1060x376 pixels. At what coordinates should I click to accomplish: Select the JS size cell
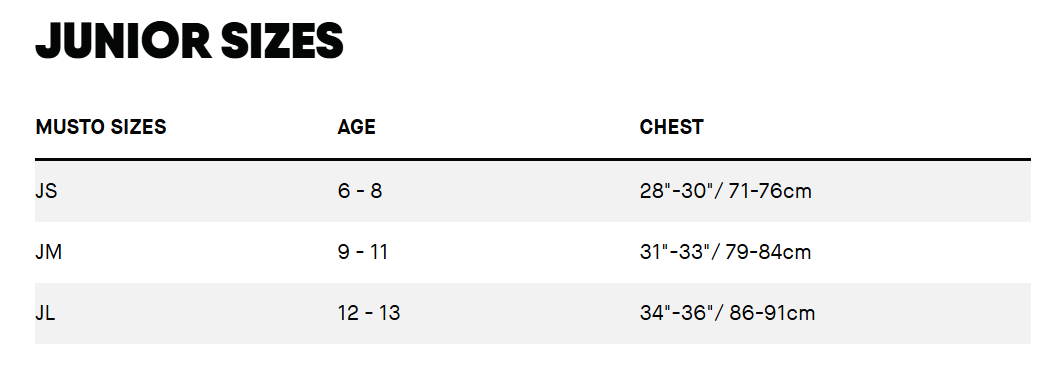click(46, 191)
